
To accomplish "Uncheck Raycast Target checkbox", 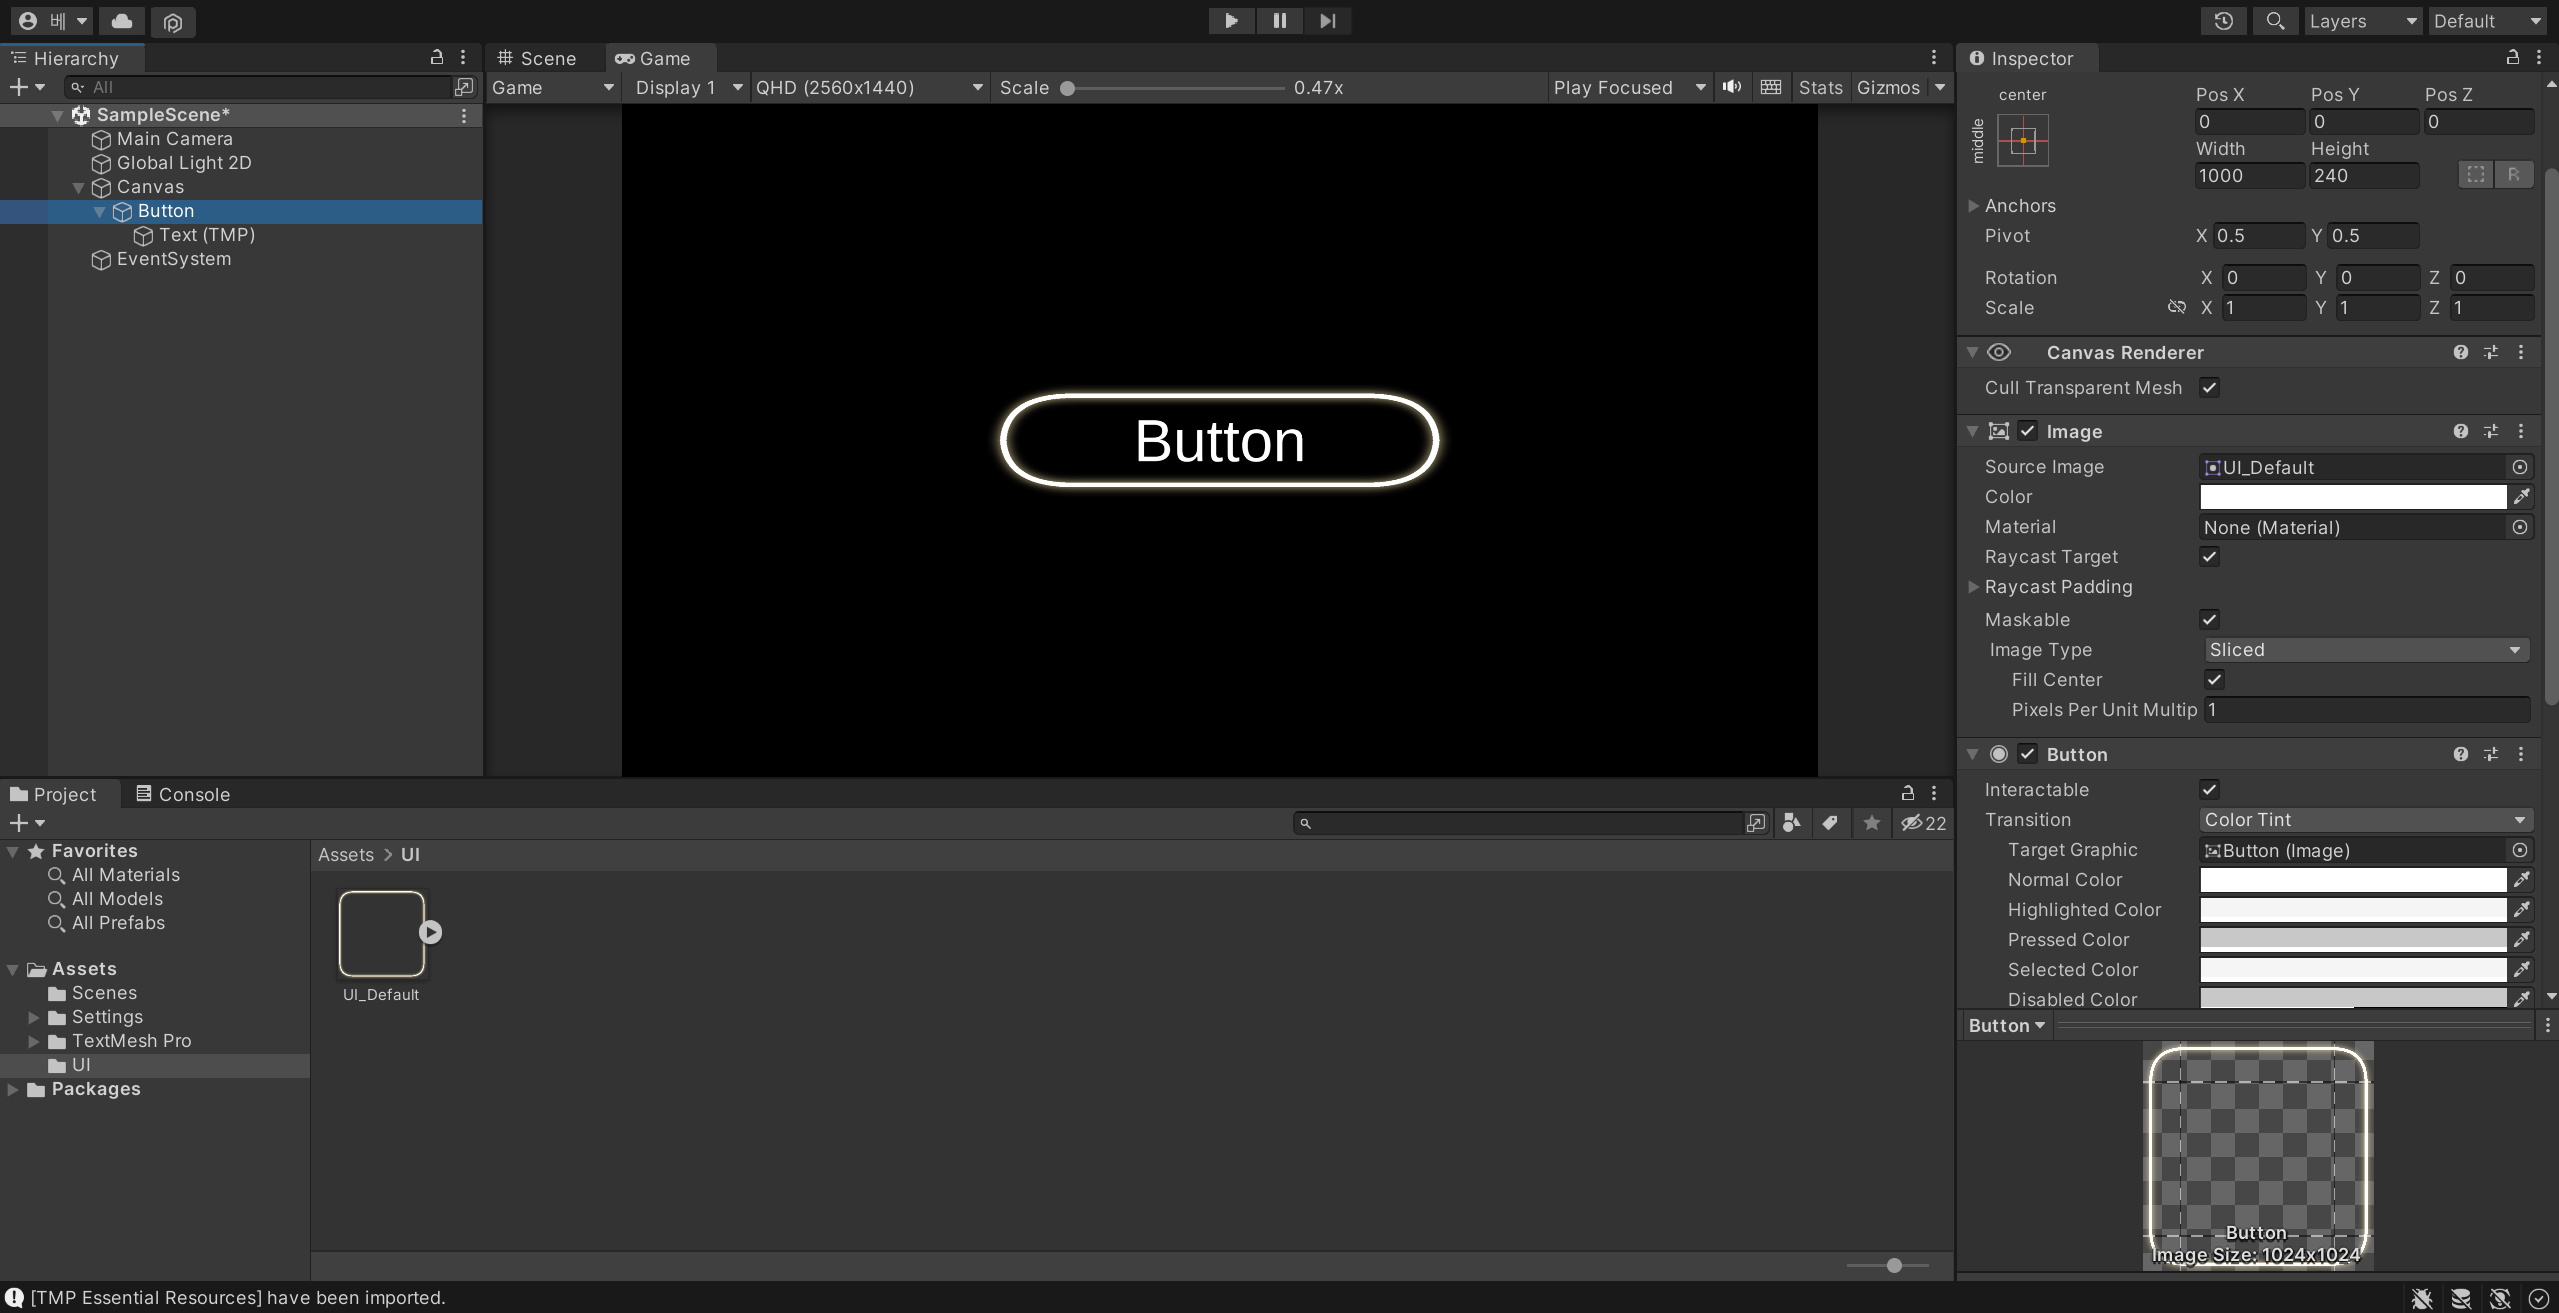I will click(x=2209, y=557).
